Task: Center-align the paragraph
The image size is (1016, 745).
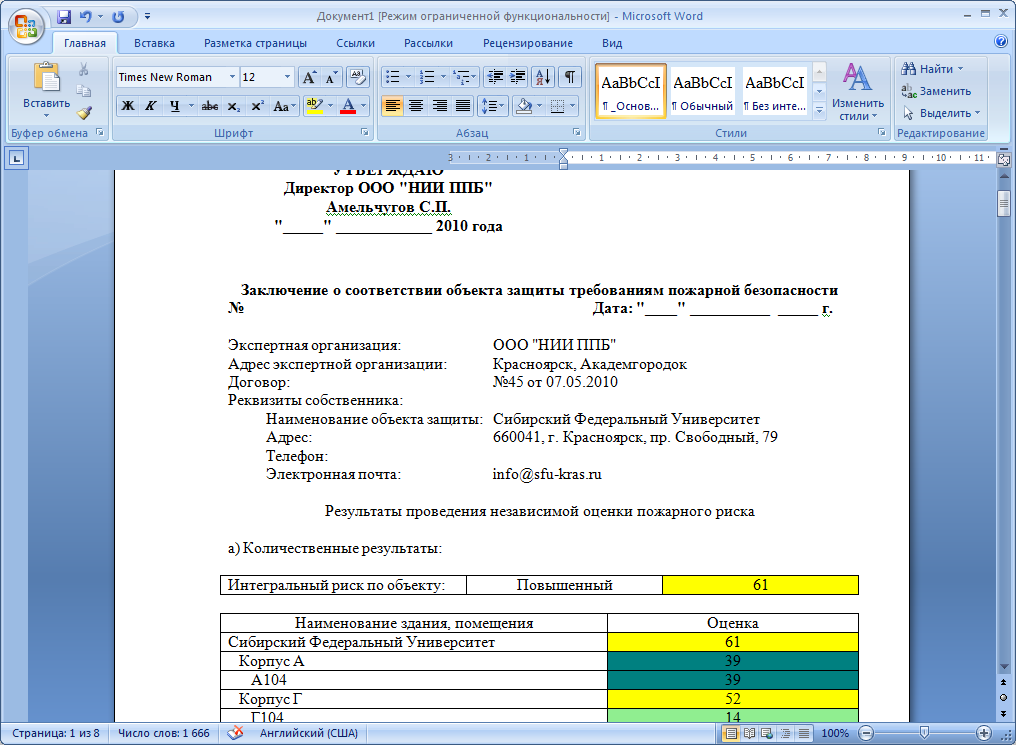Action: pyautogui.click(x=416, y=106)
